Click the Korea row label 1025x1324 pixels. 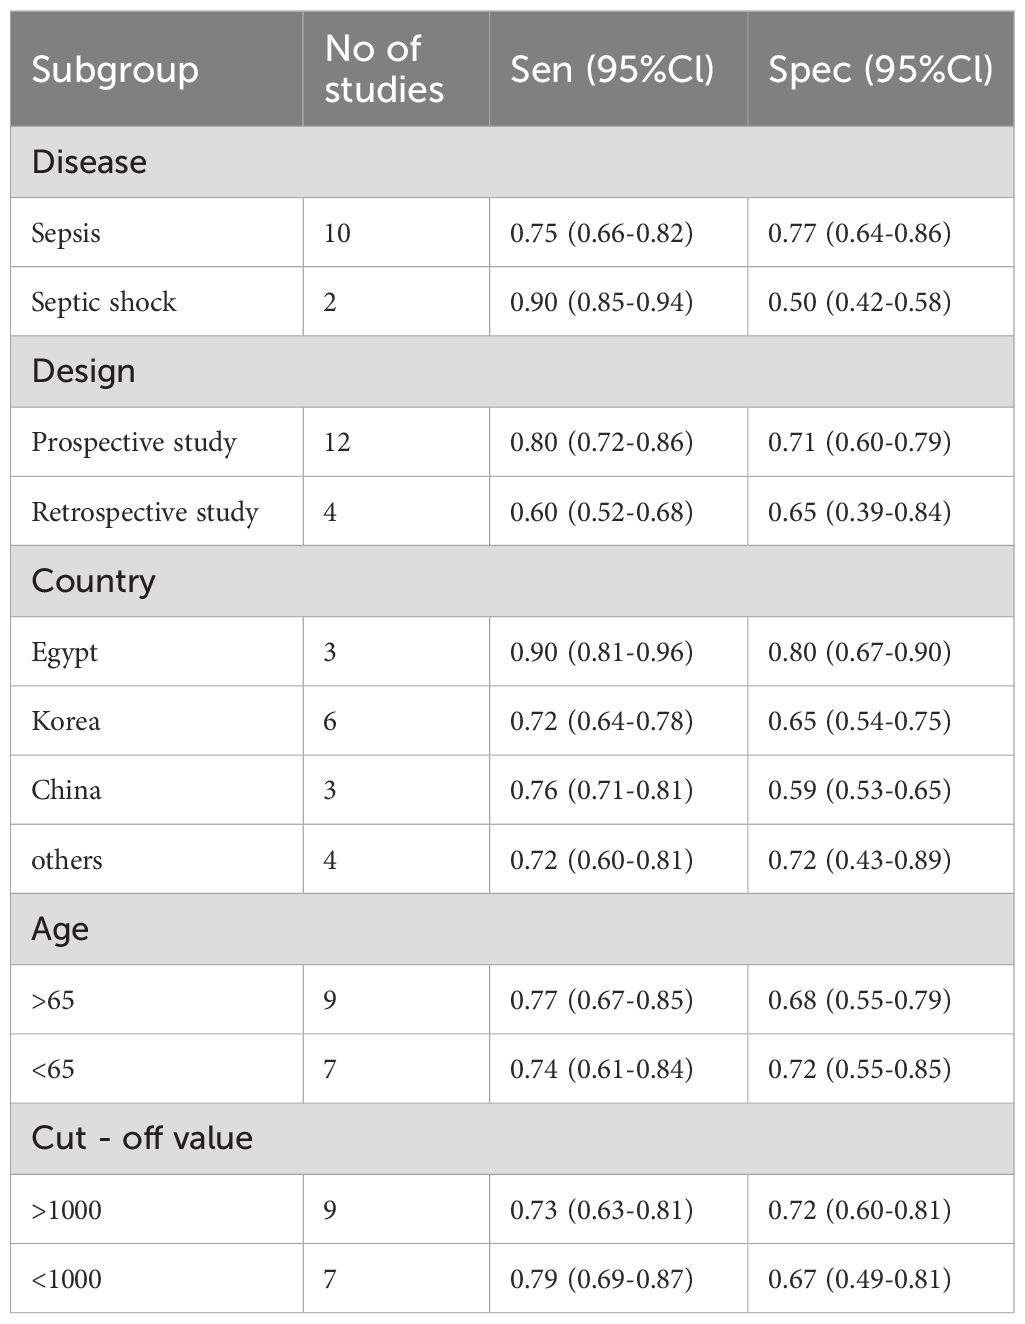tap(66, 721)
